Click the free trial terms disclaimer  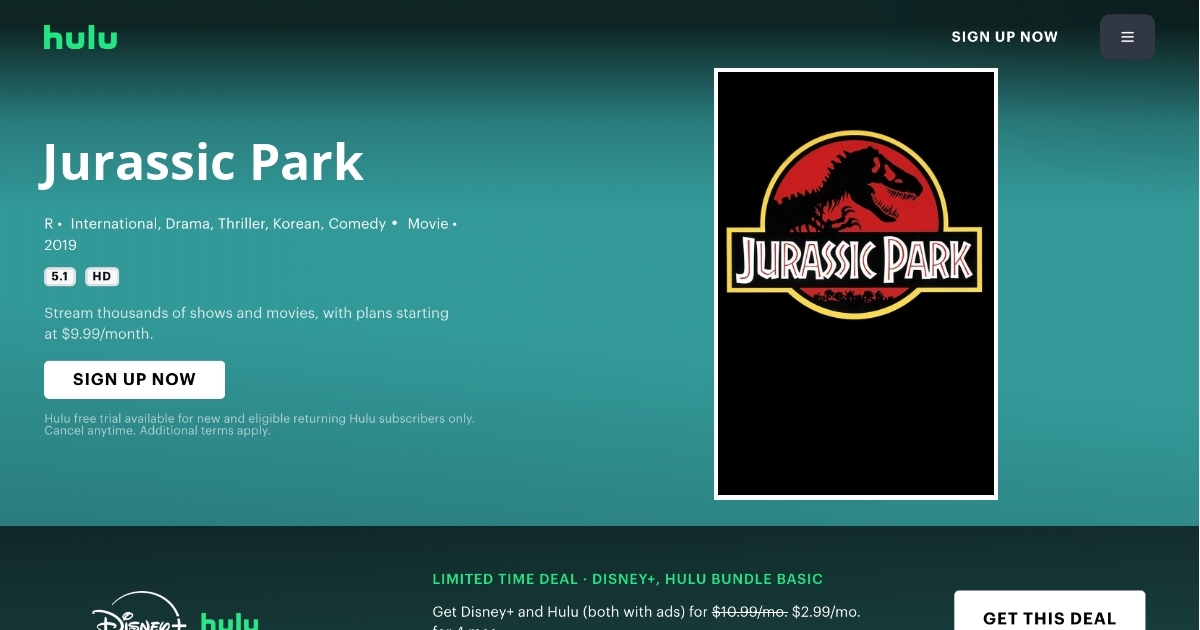[259, 424]
